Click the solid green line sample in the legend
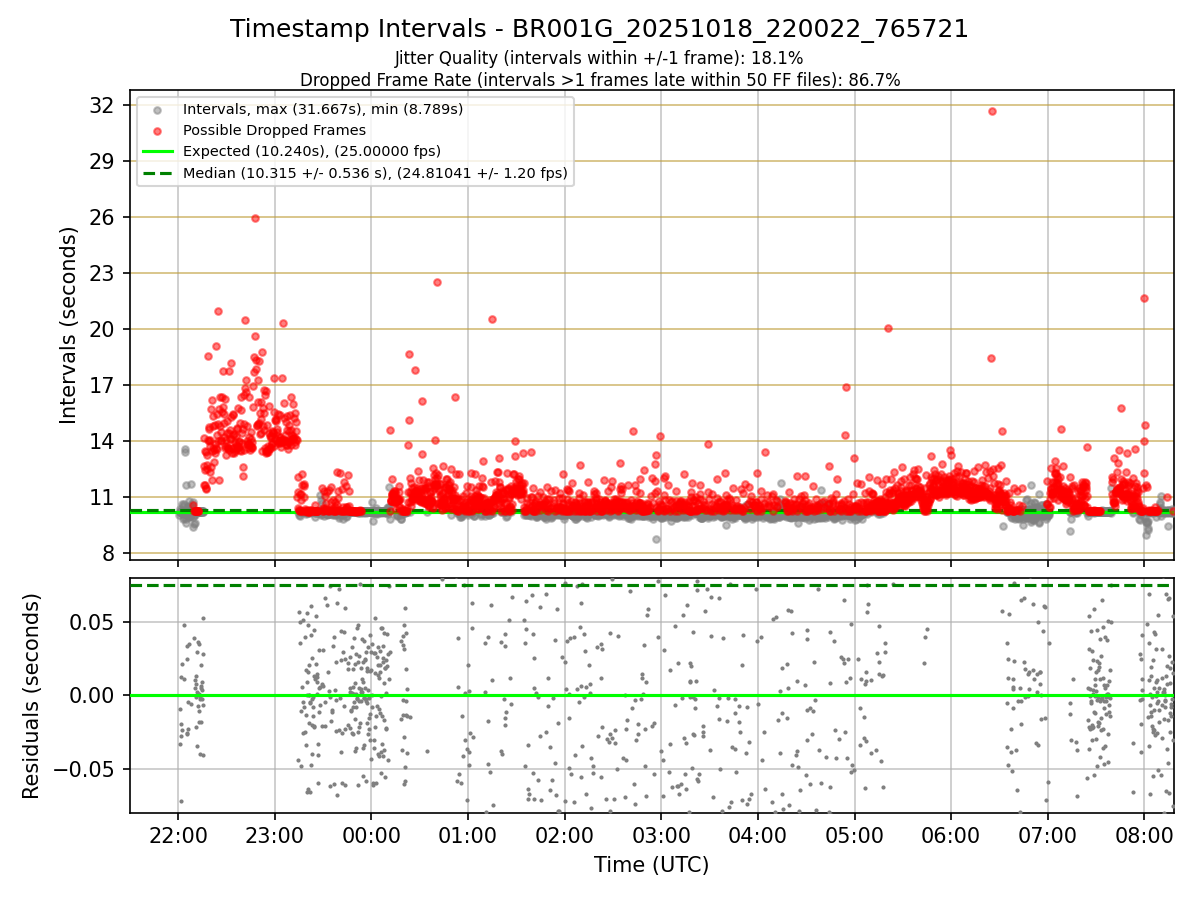The image size is (1200, 900). pos(156,152)
